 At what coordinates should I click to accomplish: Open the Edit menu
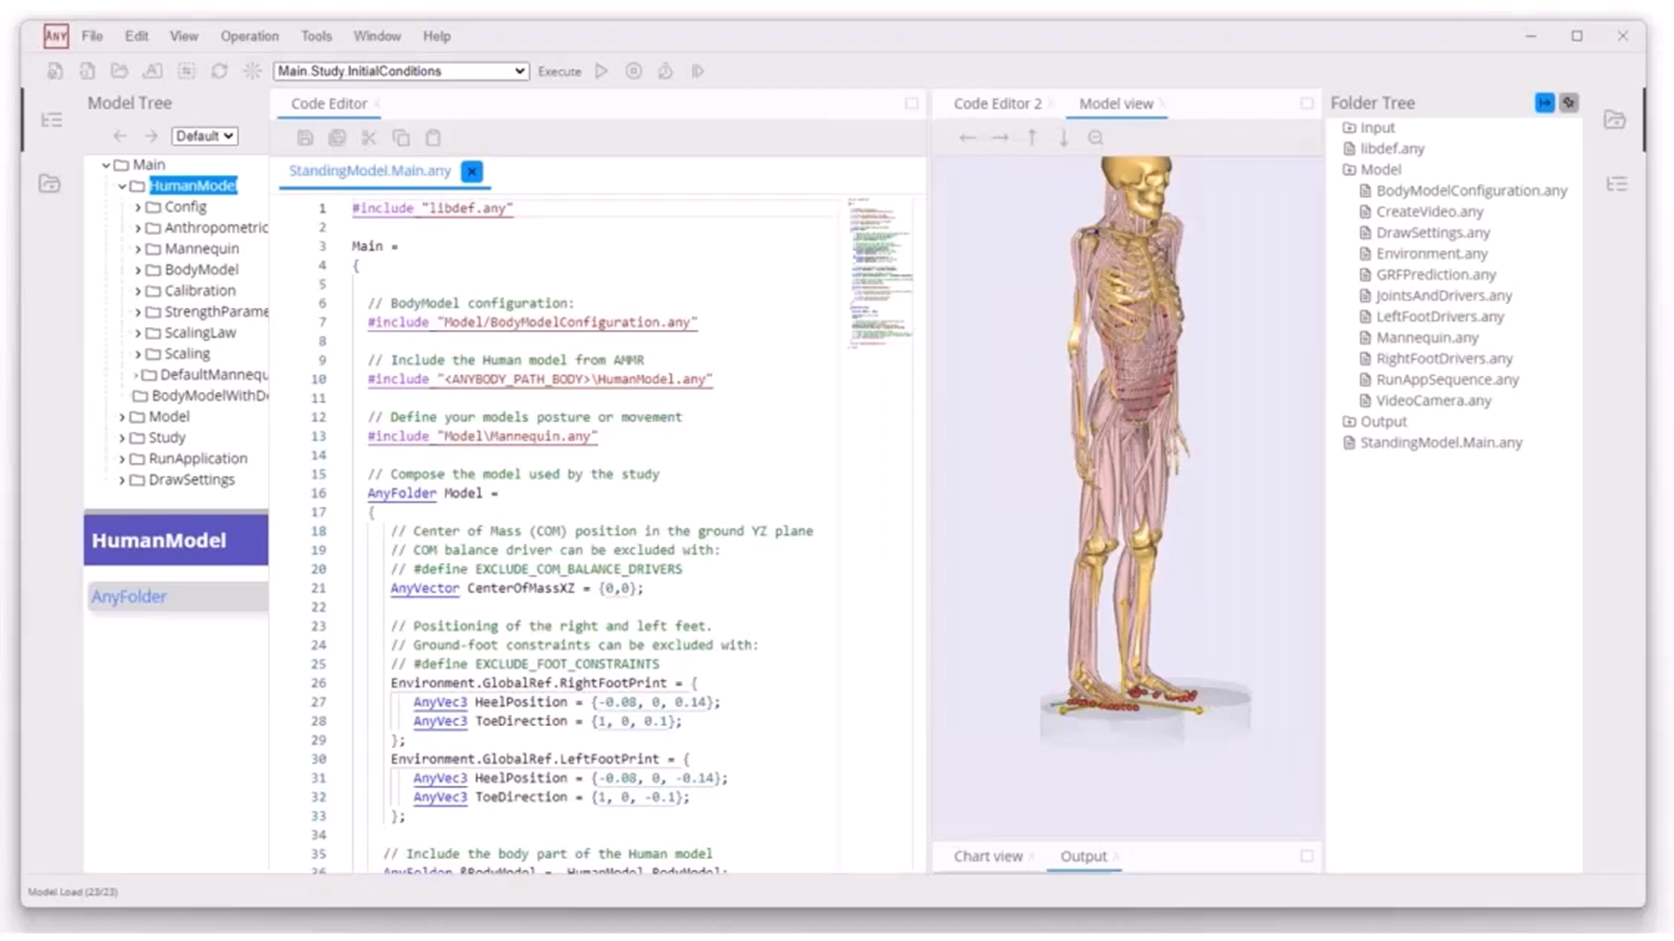[x=136, y=36]
